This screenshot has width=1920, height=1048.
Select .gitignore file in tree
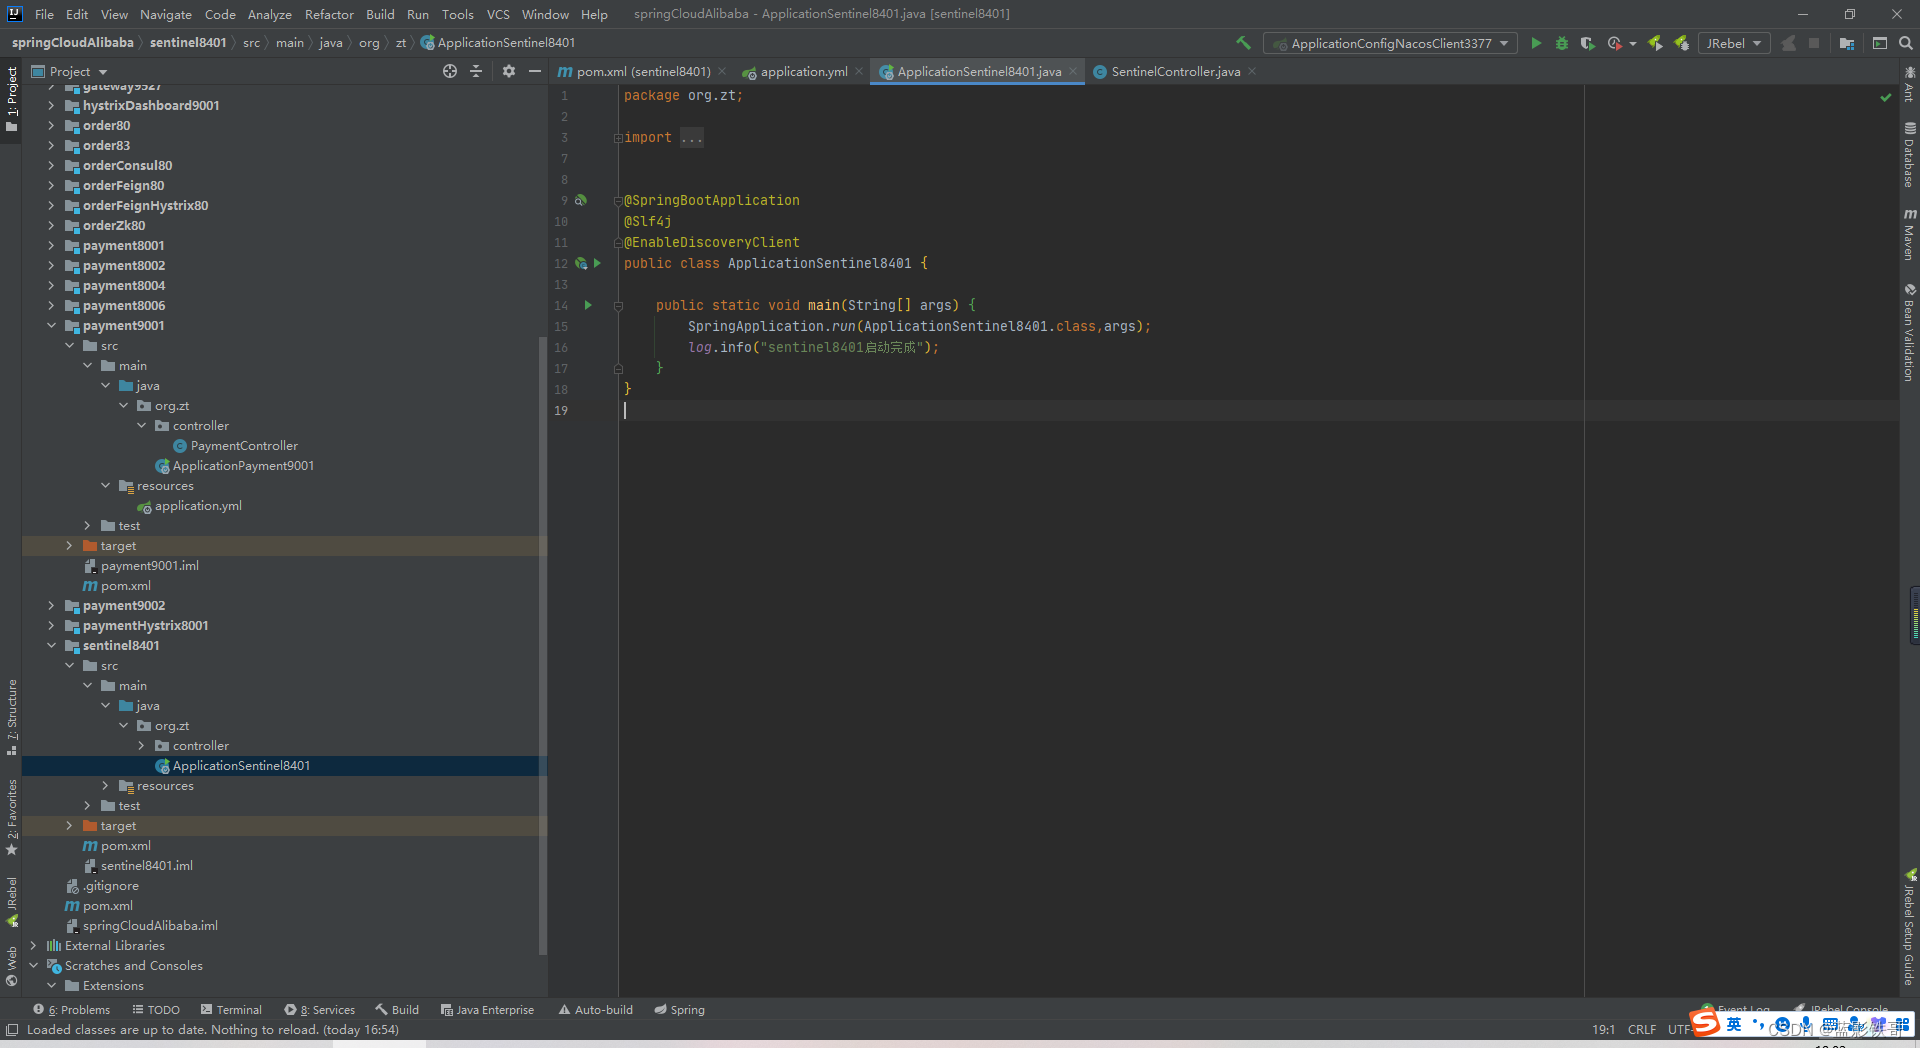coord(110,885)
